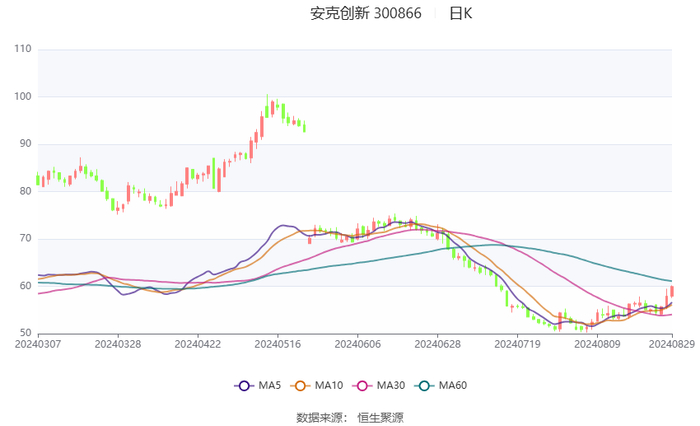Click the x-axis date 20240307

38,344
